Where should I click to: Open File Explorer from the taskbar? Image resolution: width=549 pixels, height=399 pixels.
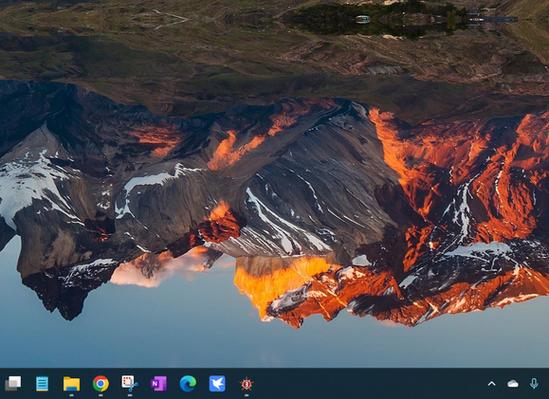pyautogui.click(x=71, y=384)
